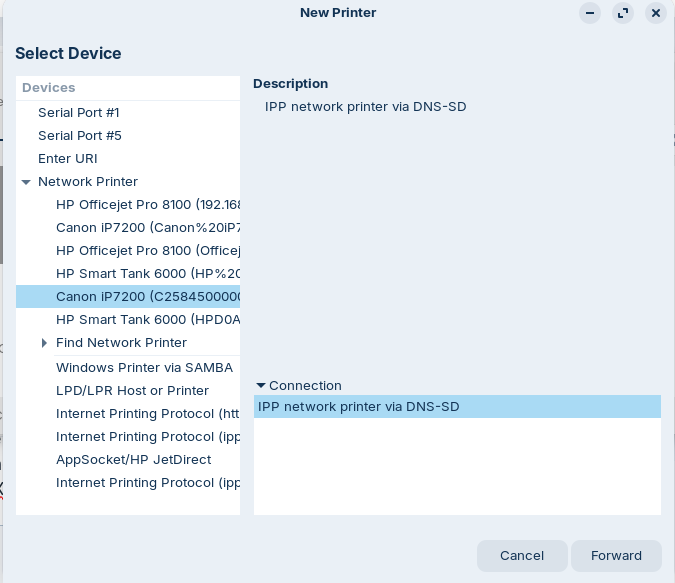Click highlighted Canon iP7200 (C2584500000 entry

tap(148, 297)
